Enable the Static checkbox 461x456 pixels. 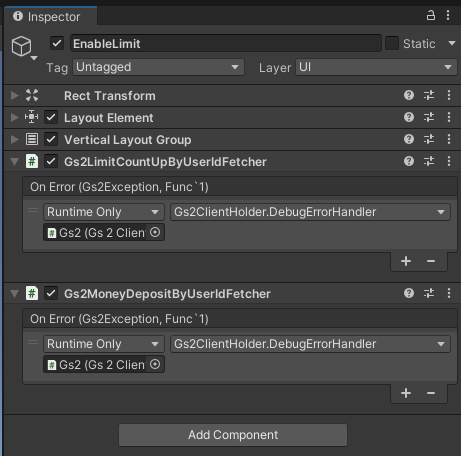392,43
